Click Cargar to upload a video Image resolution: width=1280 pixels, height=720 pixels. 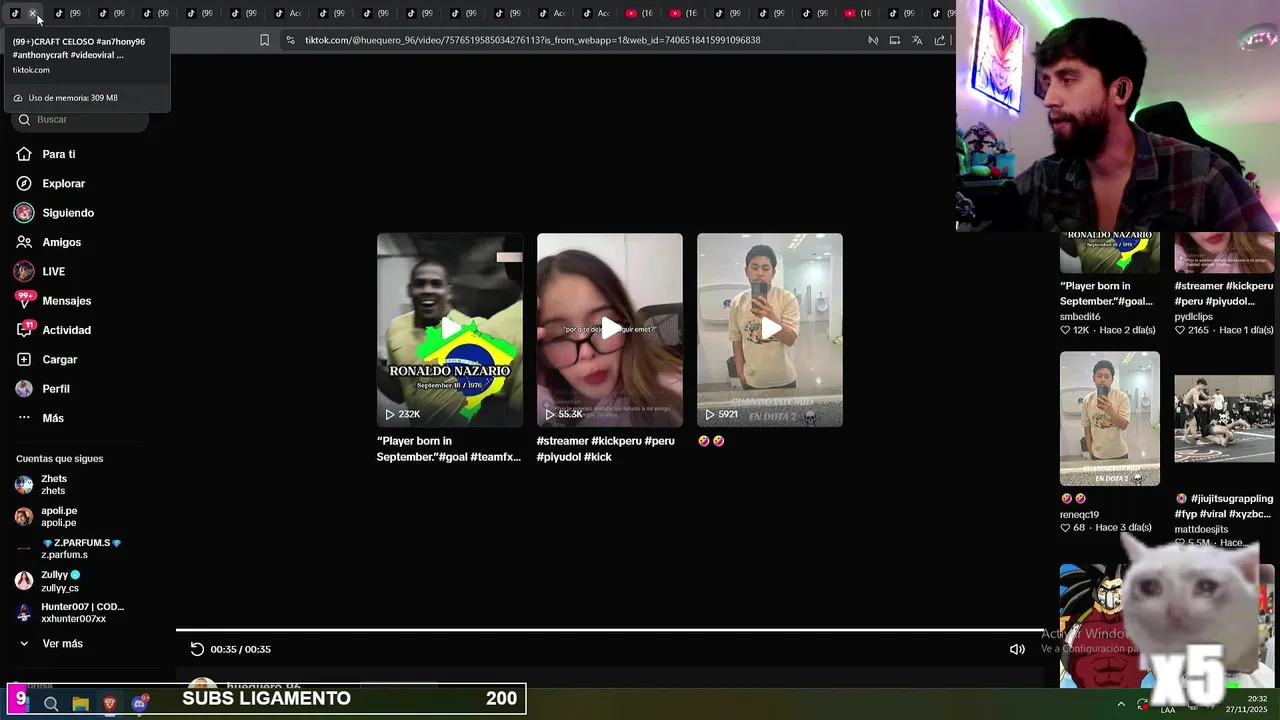pos(59,359)
